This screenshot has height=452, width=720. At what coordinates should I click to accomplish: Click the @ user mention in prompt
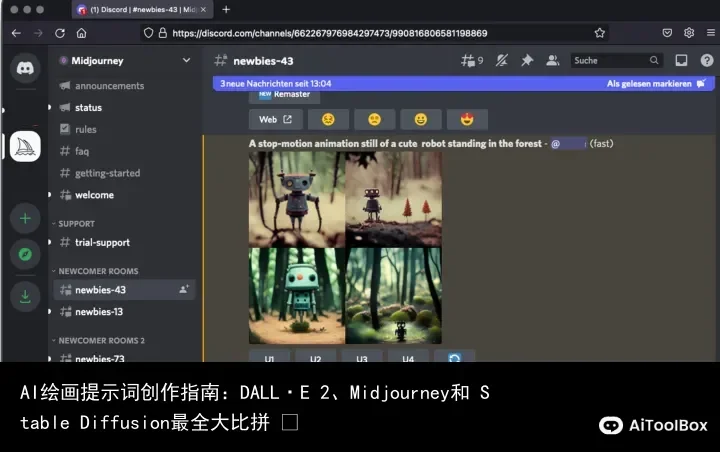pyautogui.click(x=568, y=144)
